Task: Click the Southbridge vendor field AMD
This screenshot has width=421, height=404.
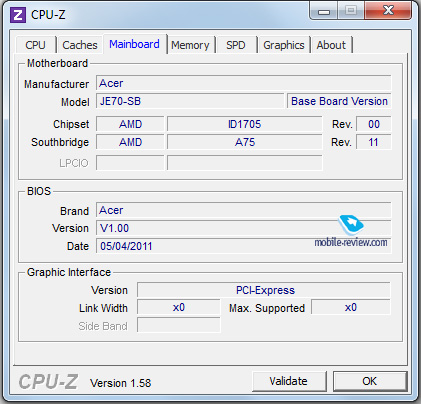Action: pos(130,142)
